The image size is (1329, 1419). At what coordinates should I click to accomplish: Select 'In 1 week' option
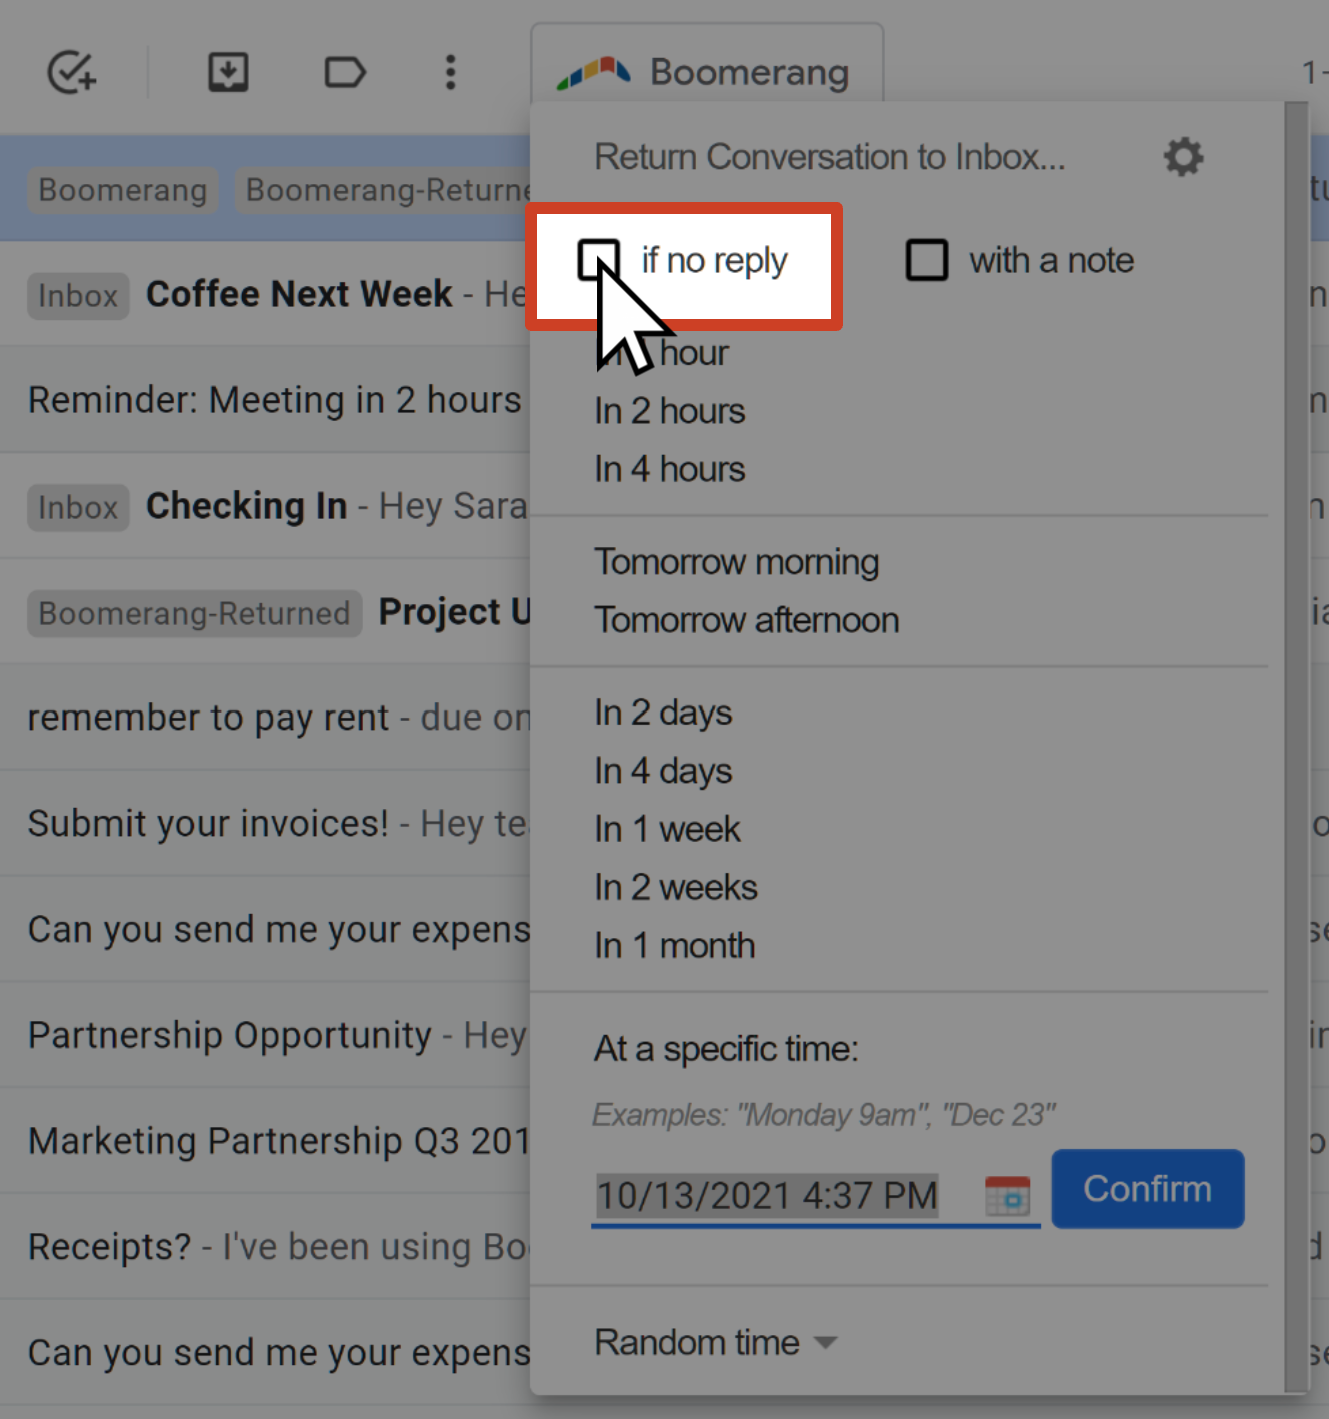pos(667,829)
